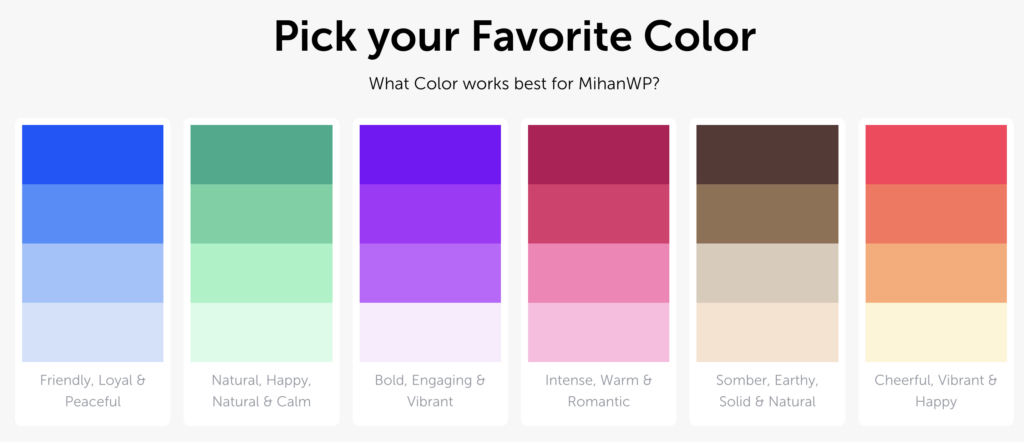Click the peach orange third swatch

click(936, 273)
